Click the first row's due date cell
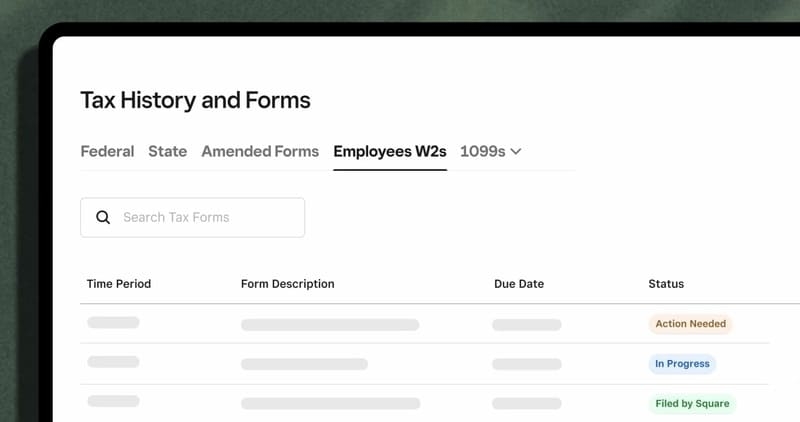 pyautogui.click(x=526, y=325)
